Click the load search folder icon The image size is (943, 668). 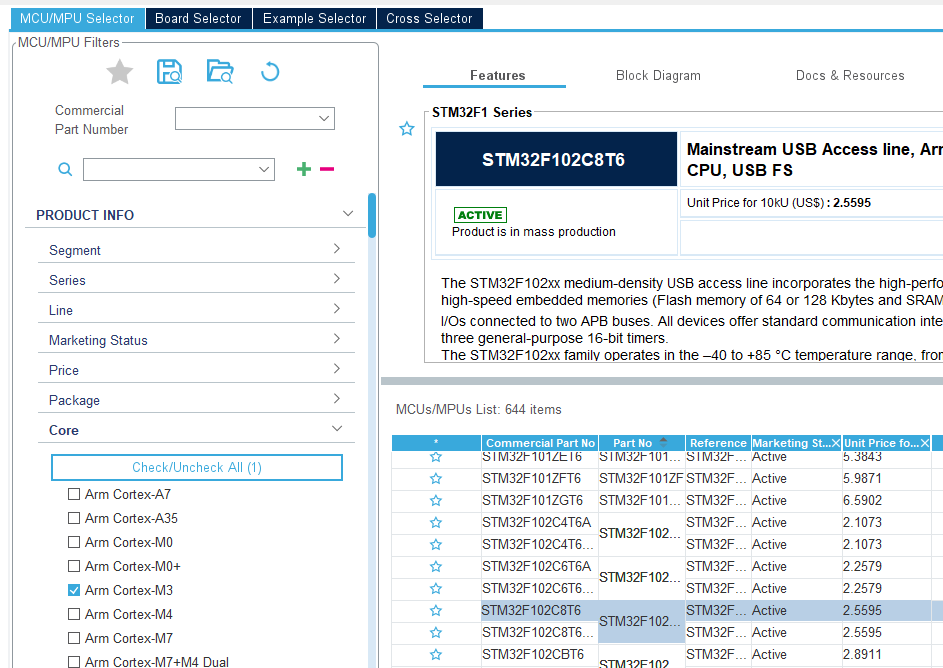(x=220, y=72)
